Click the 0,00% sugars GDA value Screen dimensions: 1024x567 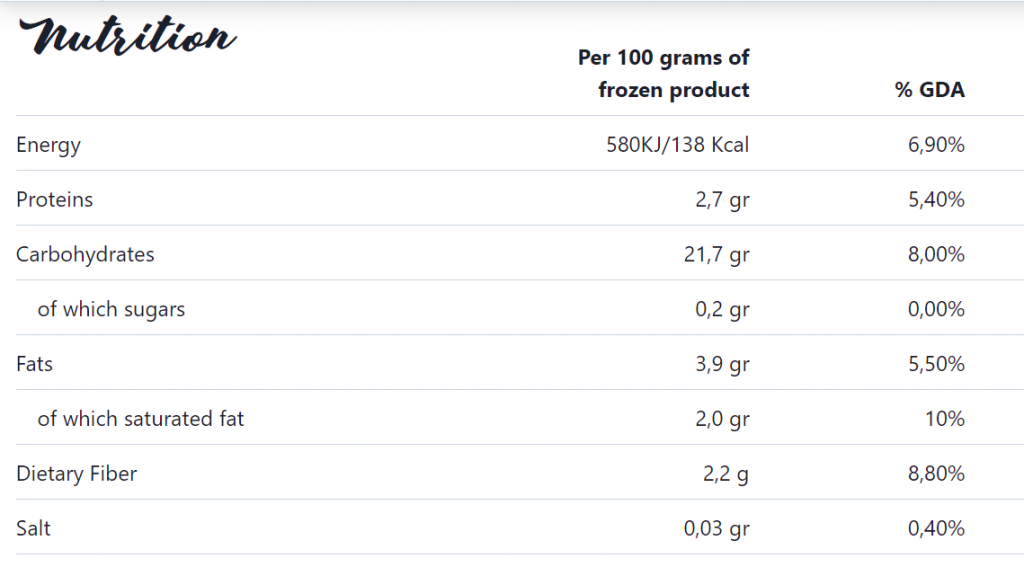point(936,309)
